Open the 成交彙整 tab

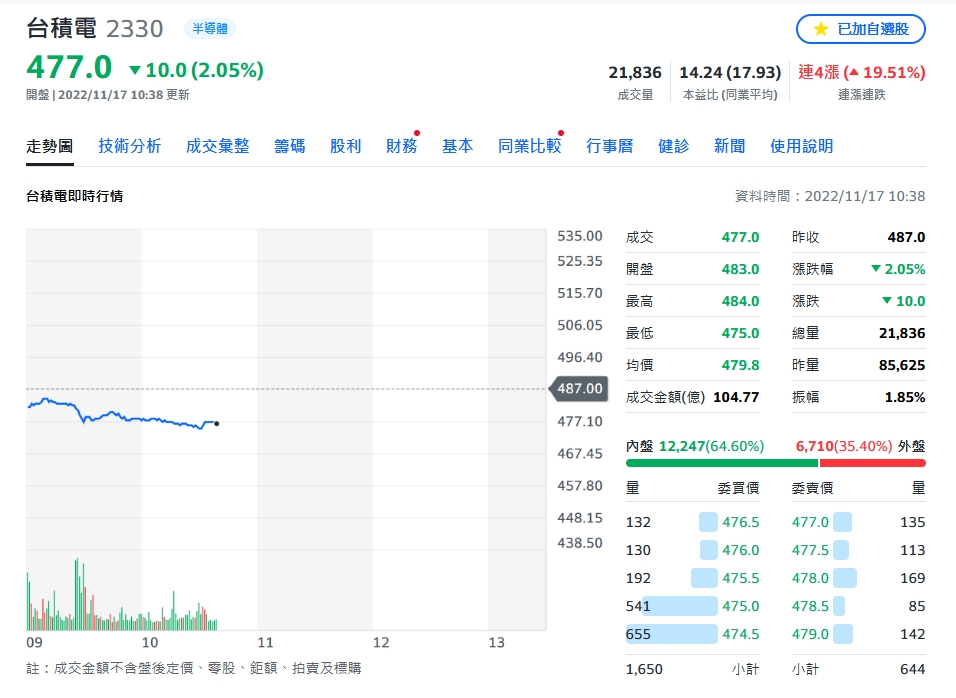pos(218,146)
